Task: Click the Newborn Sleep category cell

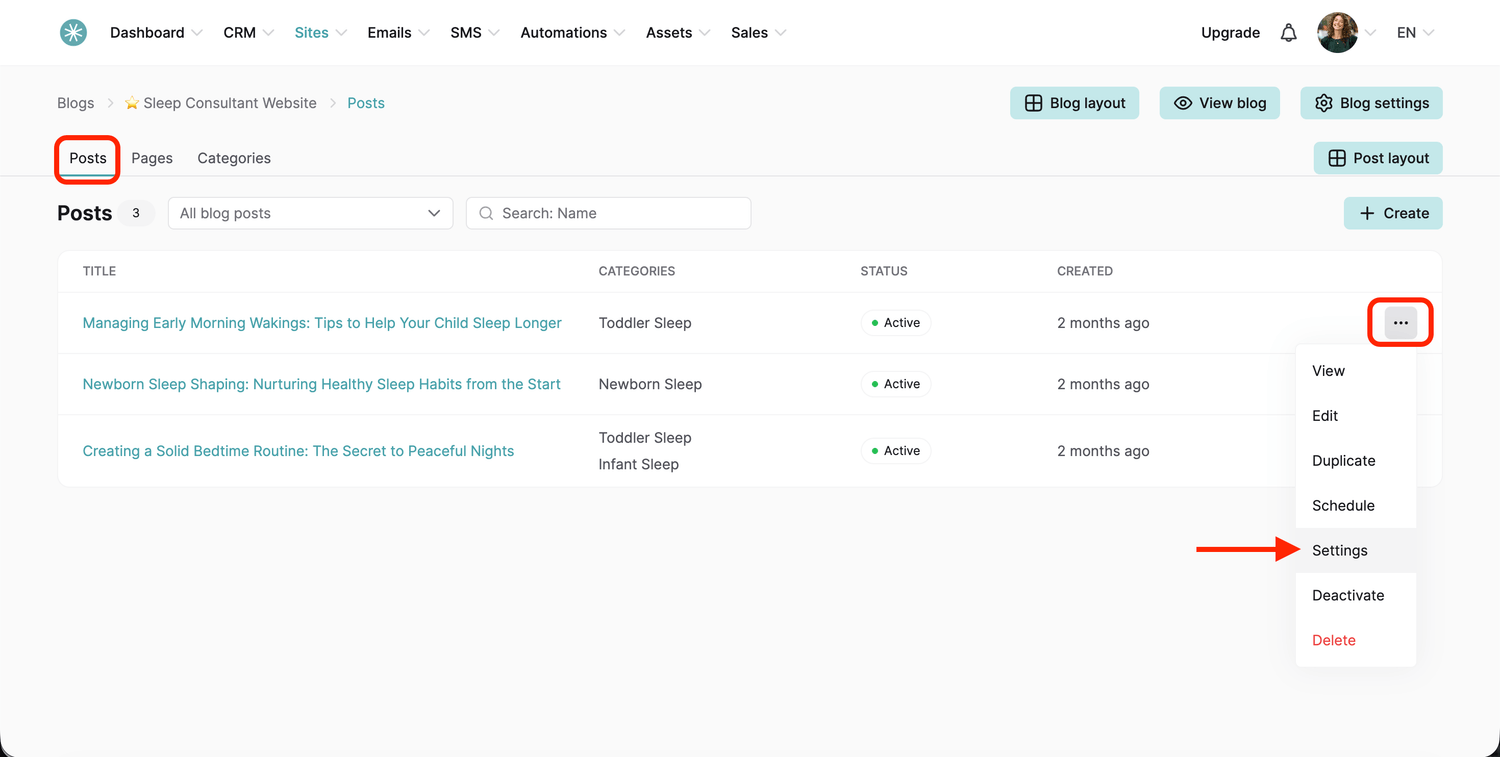Action: pos(650,384)
